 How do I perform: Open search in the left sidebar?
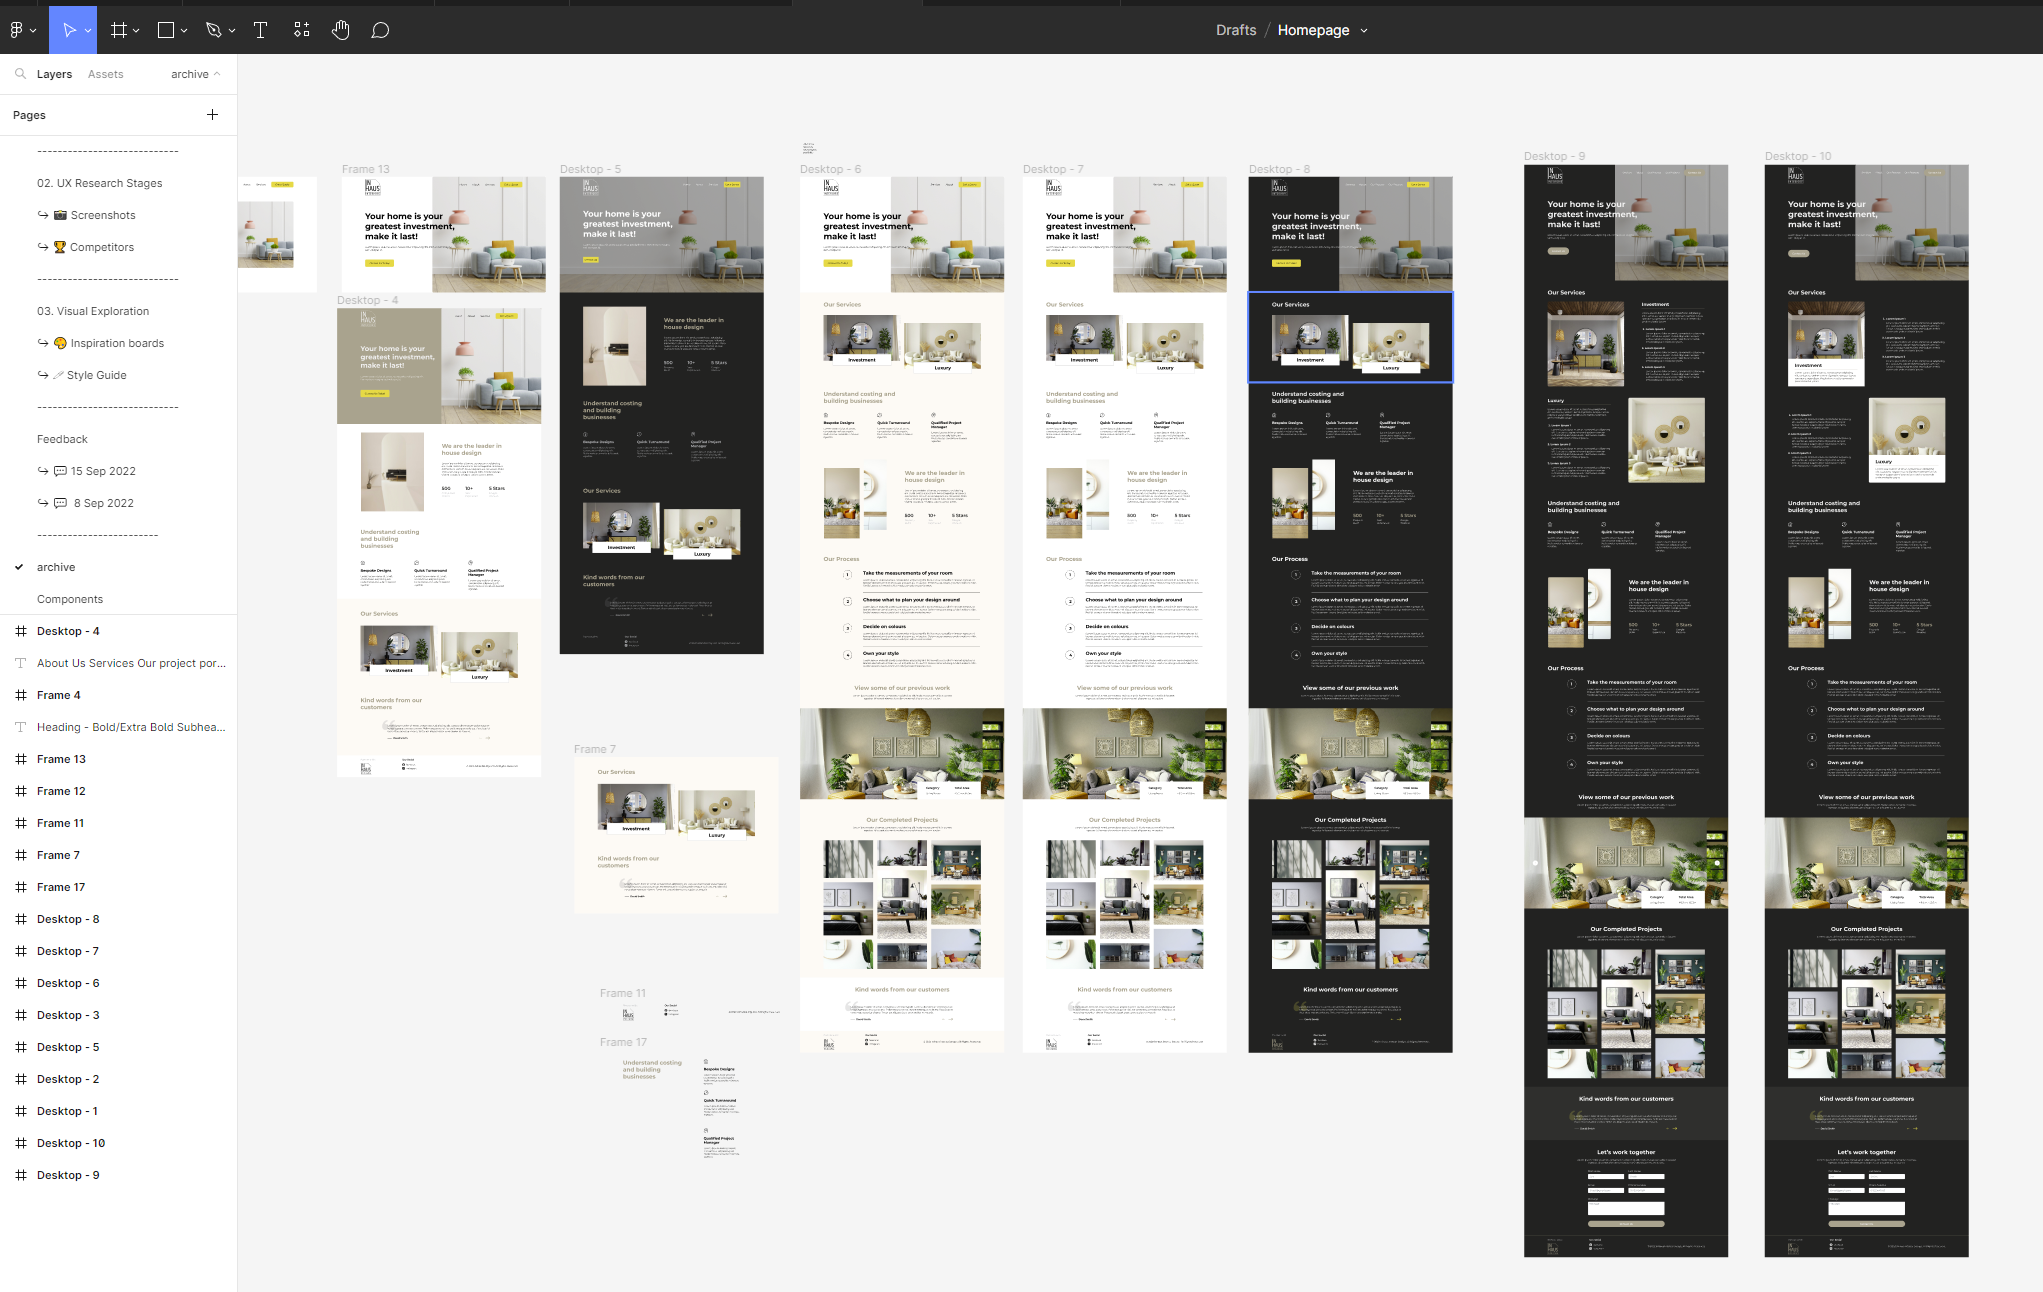pyautogui.click(x=20, y=73)
